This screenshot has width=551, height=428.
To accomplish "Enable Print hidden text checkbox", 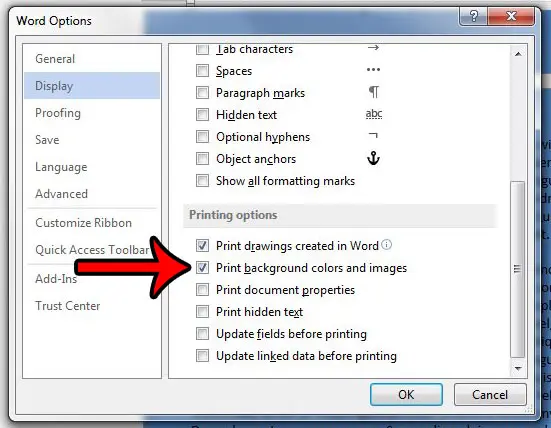I will pyautogui.click(x=202, y=312).
